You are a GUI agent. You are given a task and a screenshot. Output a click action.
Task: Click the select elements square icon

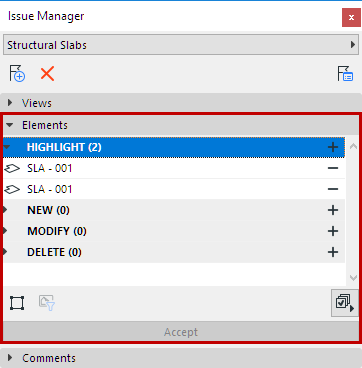(x=17, y=303)
